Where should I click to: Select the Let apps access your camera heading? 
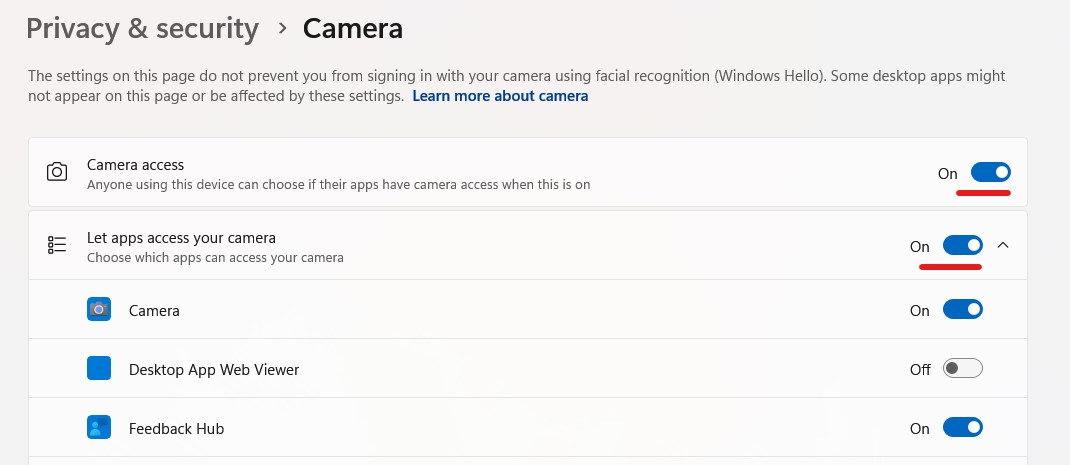[x=182, y=238]
